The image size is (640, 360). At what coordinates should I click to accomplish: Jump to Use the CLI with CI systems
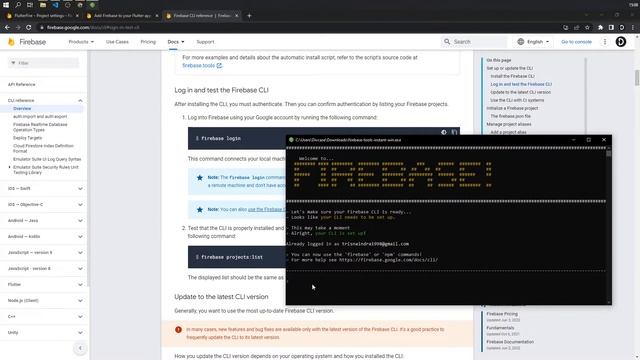point(517,100)
